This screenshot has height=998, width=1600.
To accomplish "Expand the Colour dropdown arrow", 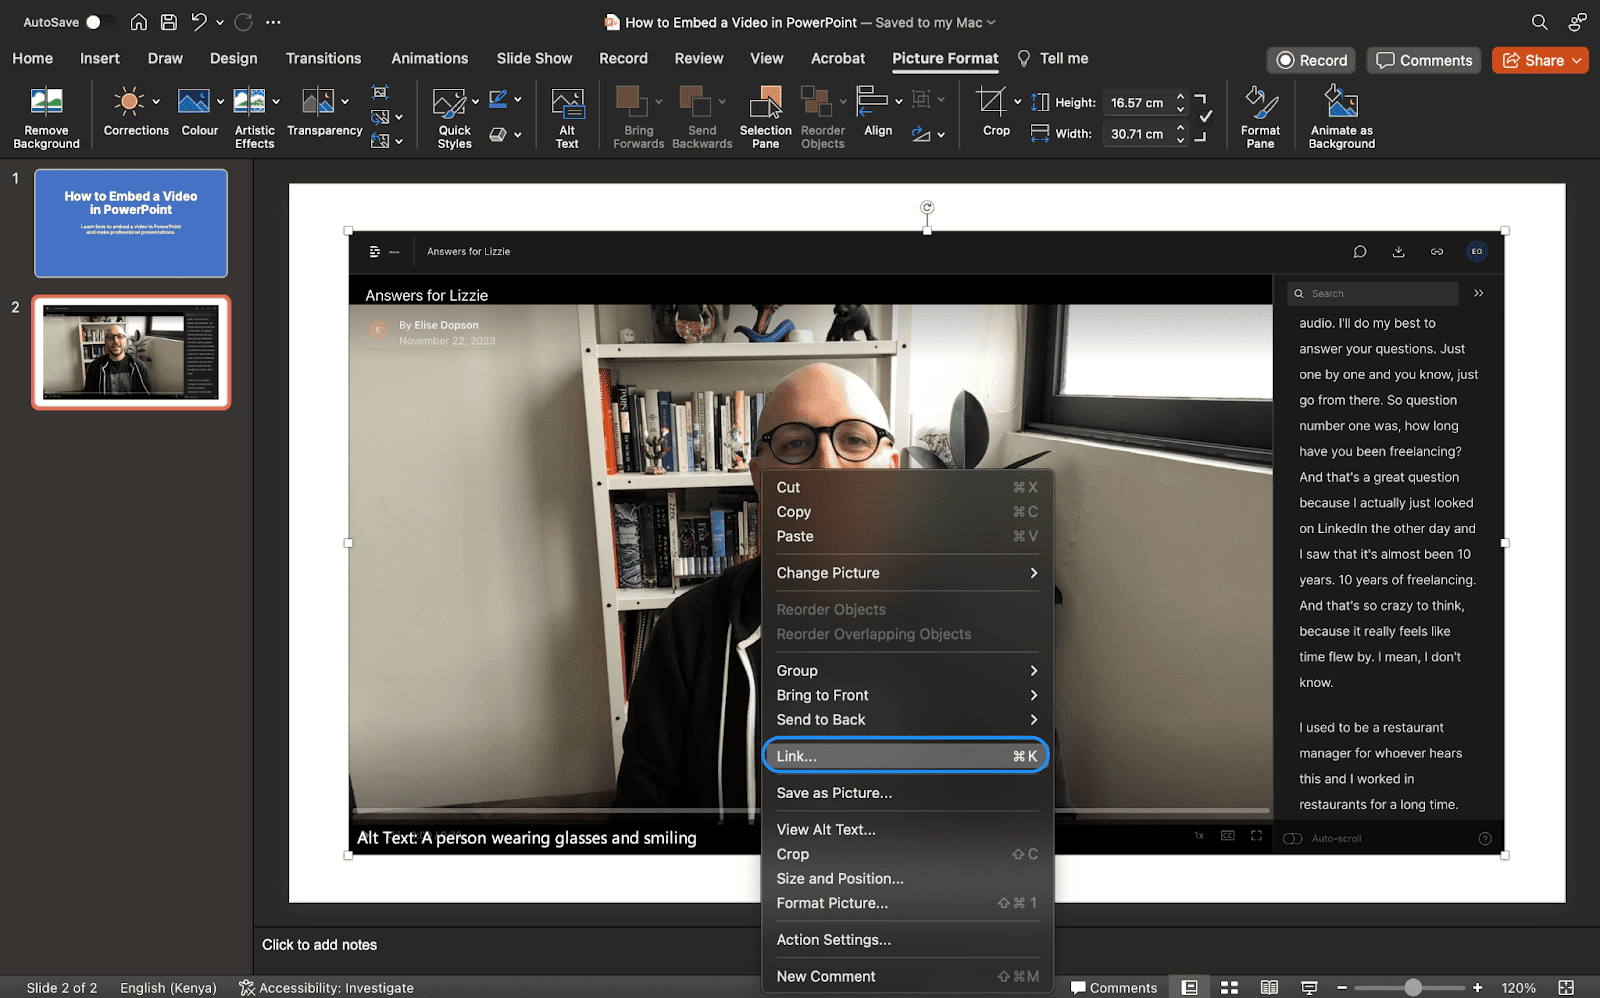I will click(219, 102).
